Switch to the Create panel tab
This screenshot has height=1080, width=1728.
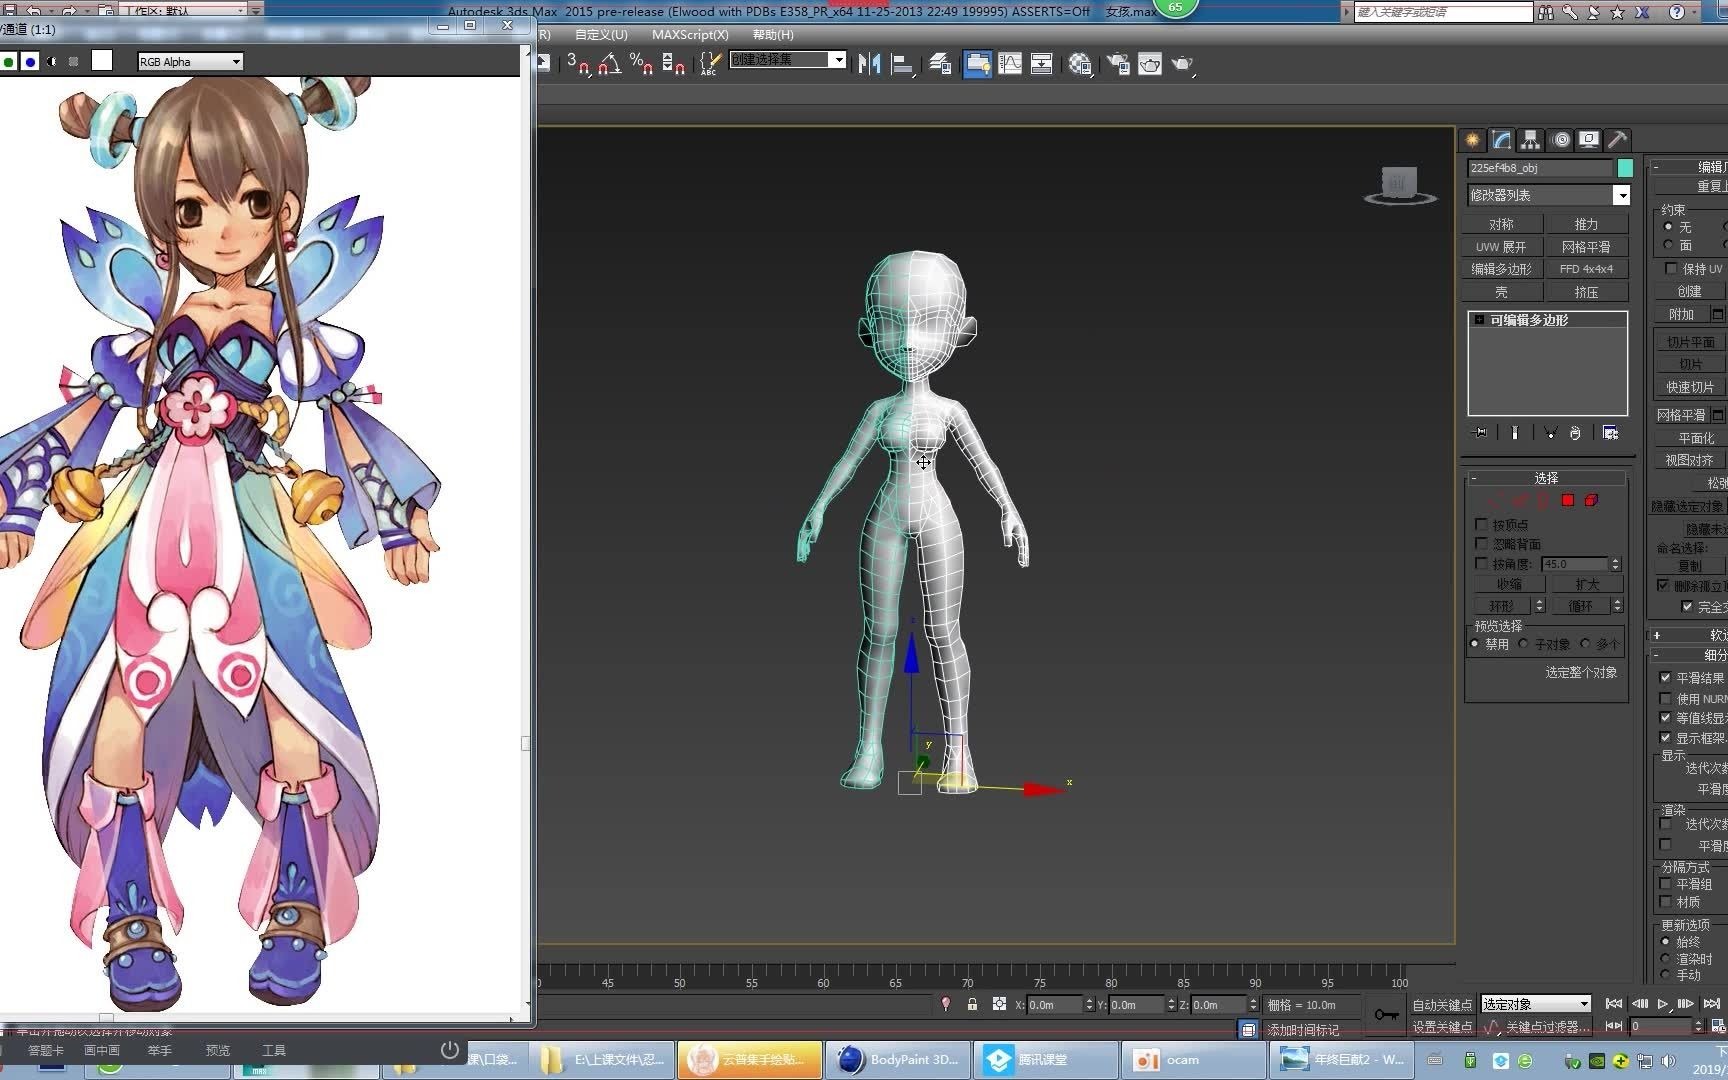click(x=1472, y=140)
